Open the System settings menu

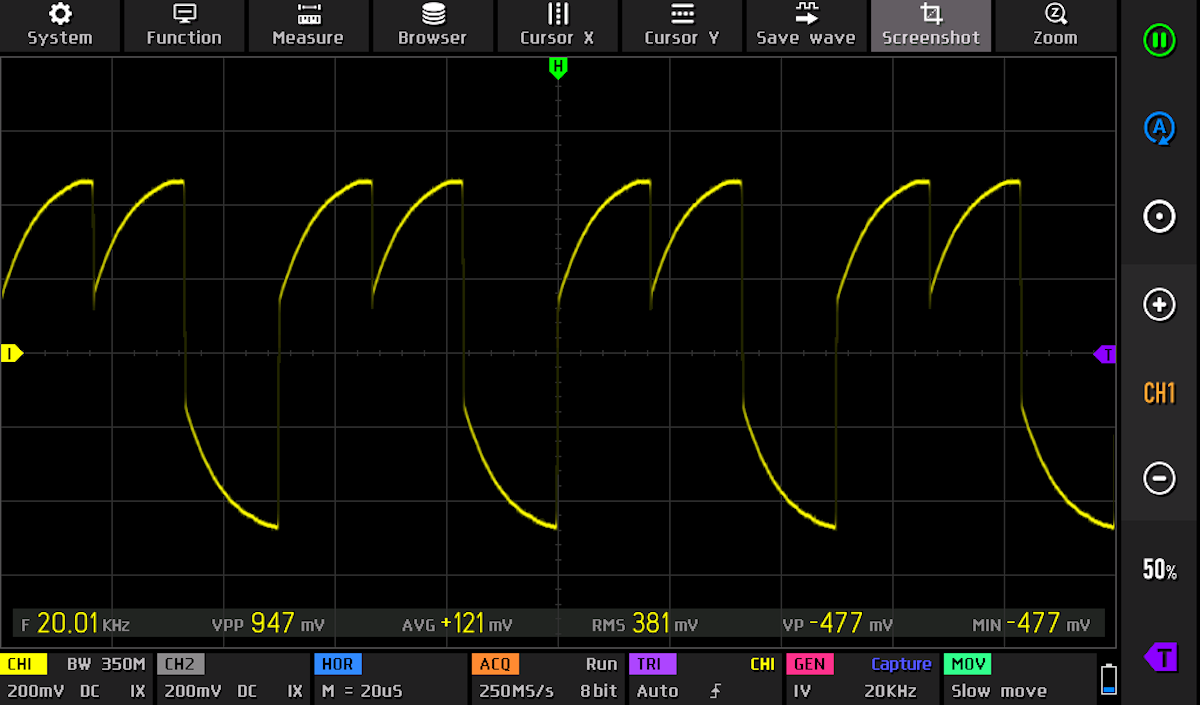click(60, 25)
